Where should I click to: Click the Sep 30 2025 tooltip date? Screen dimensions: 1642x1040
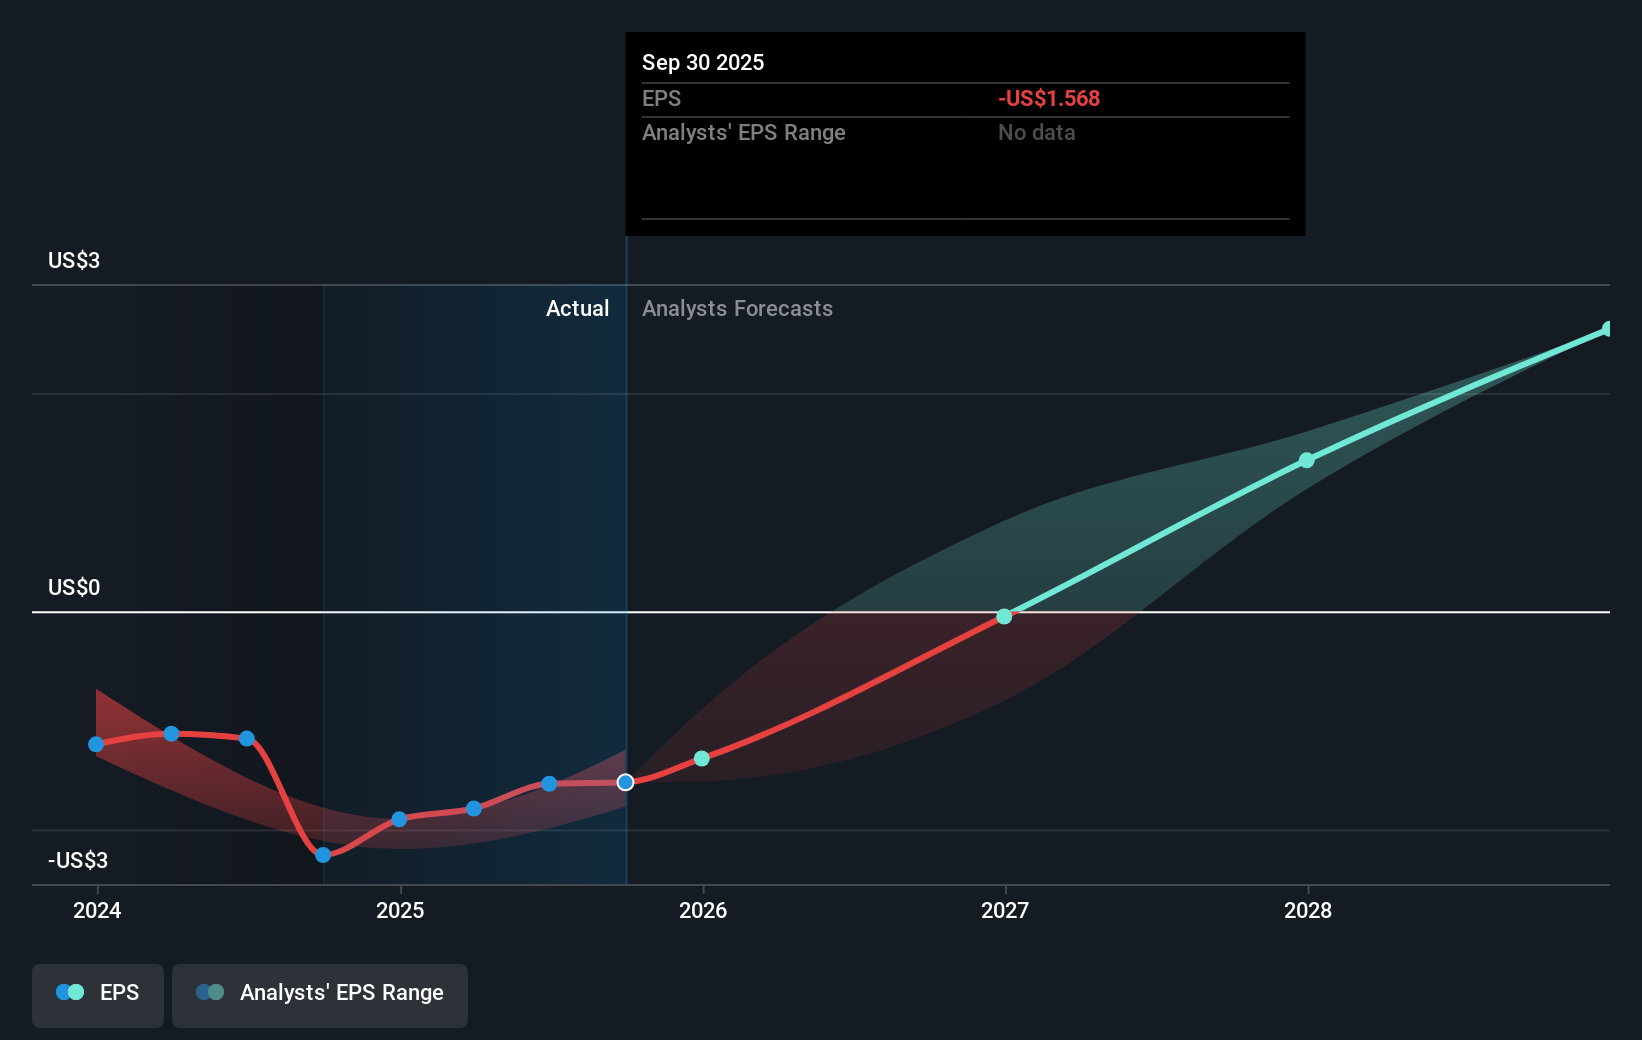click(703, 62)
